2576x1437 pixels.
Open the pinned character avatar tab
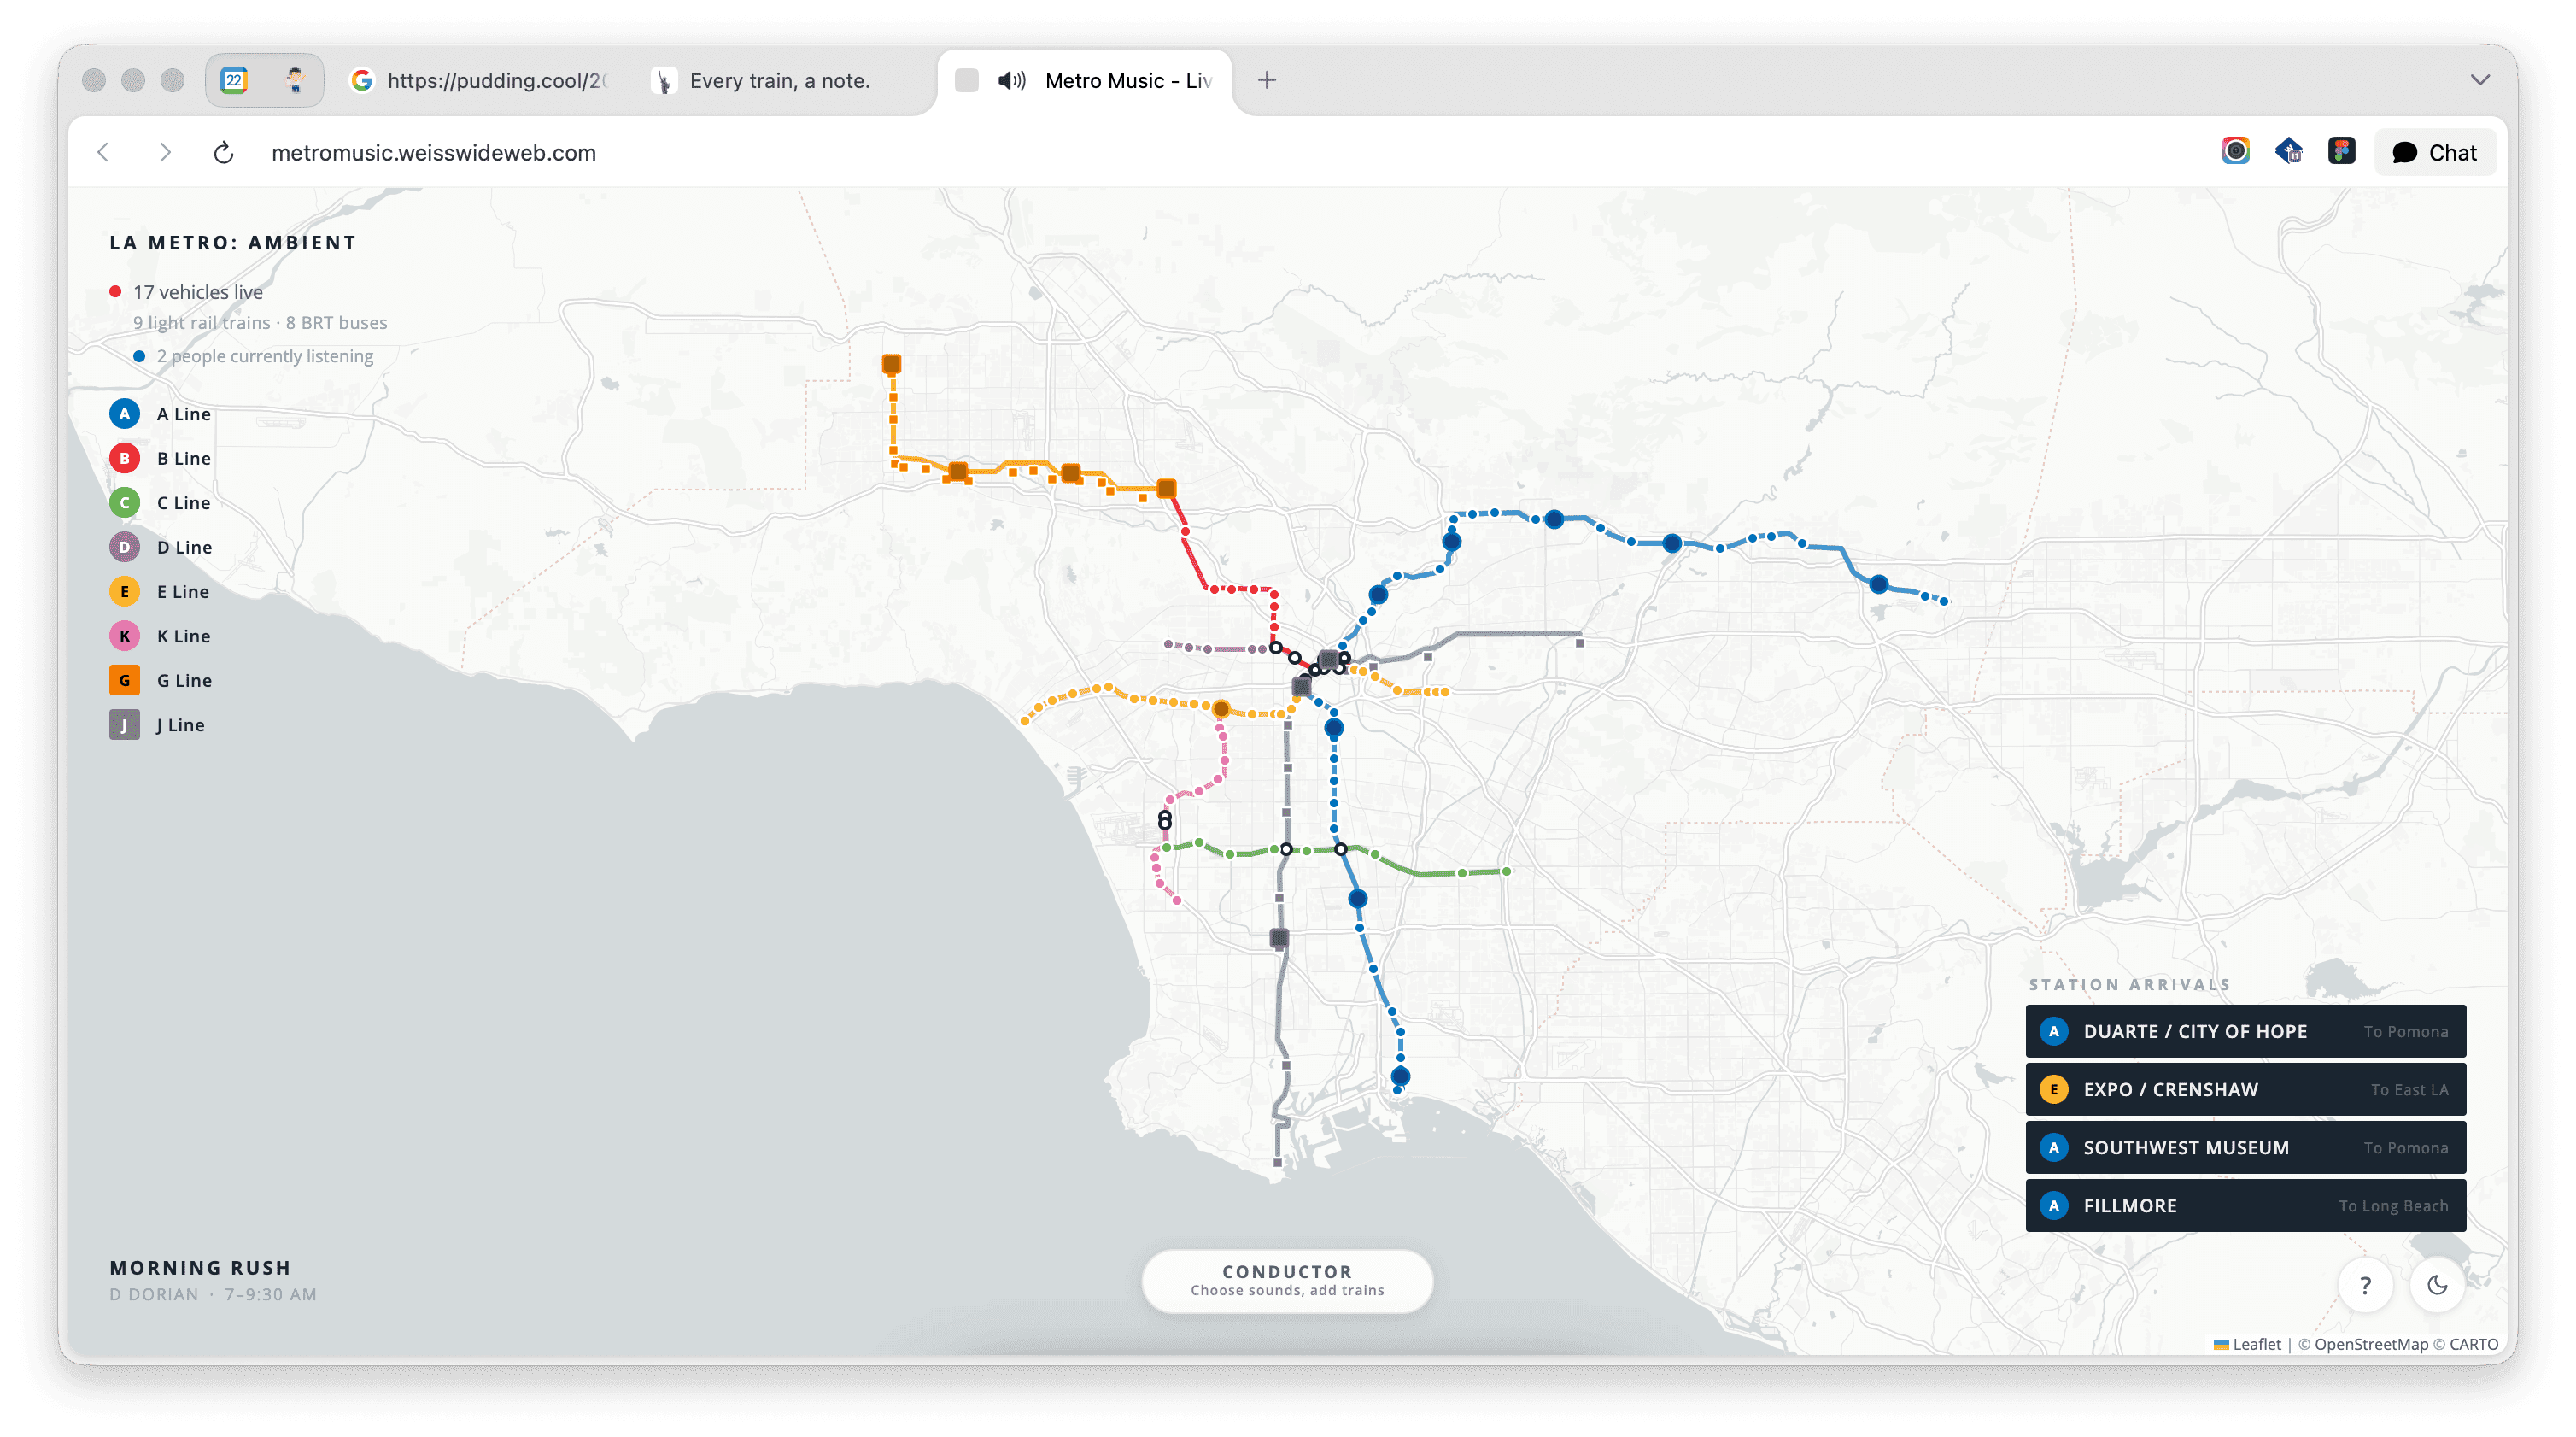click(x=294, y=81)
